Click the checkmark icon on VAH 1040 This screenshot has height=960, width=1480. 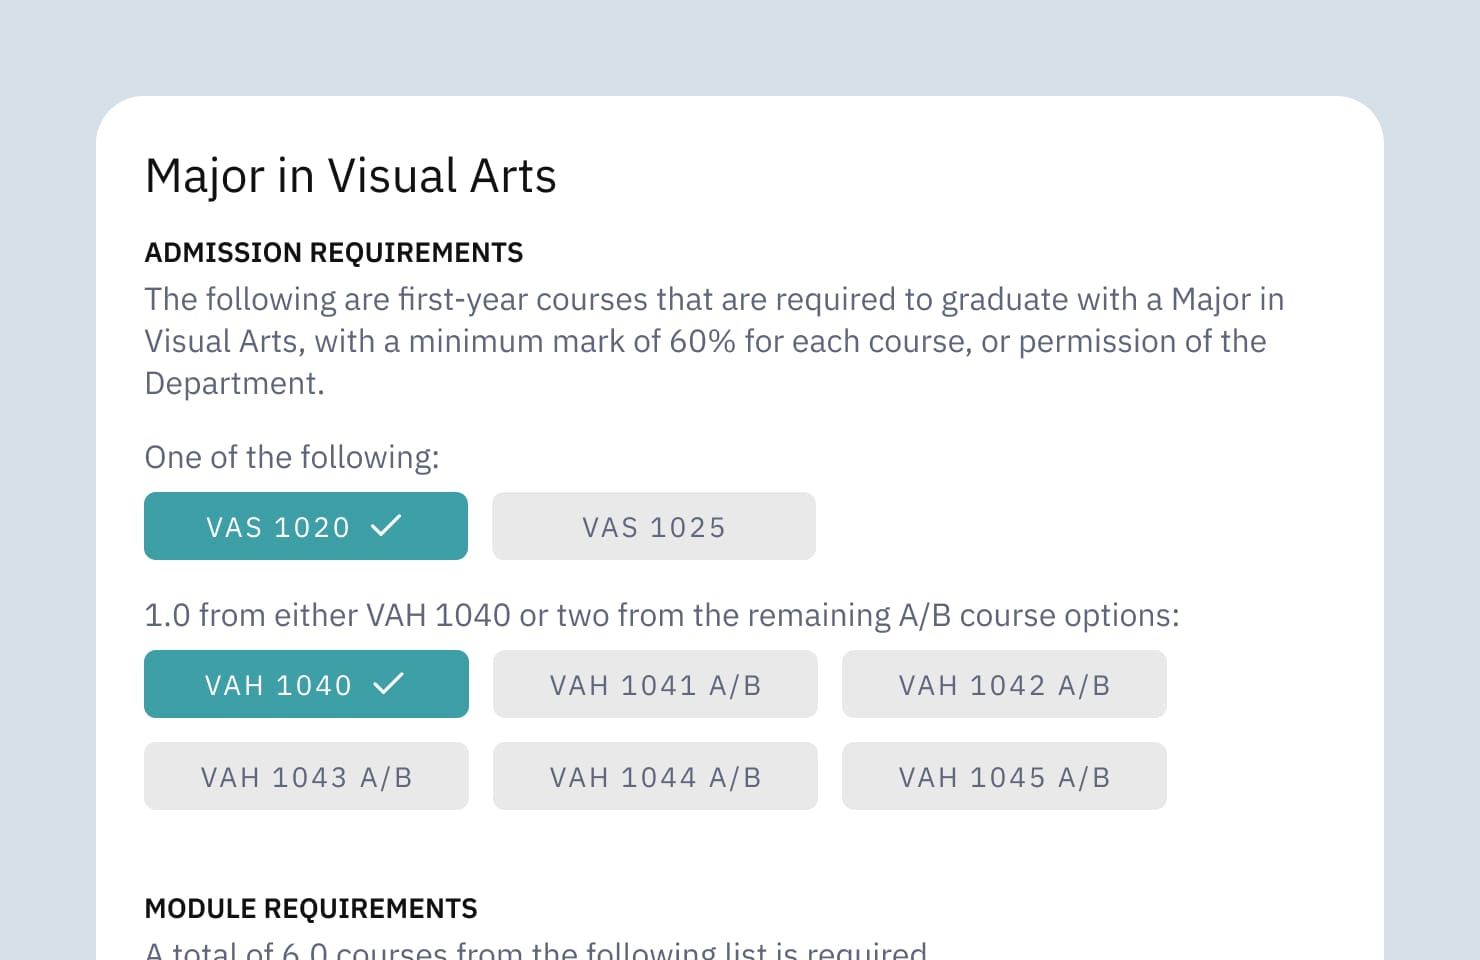[391, 684]
